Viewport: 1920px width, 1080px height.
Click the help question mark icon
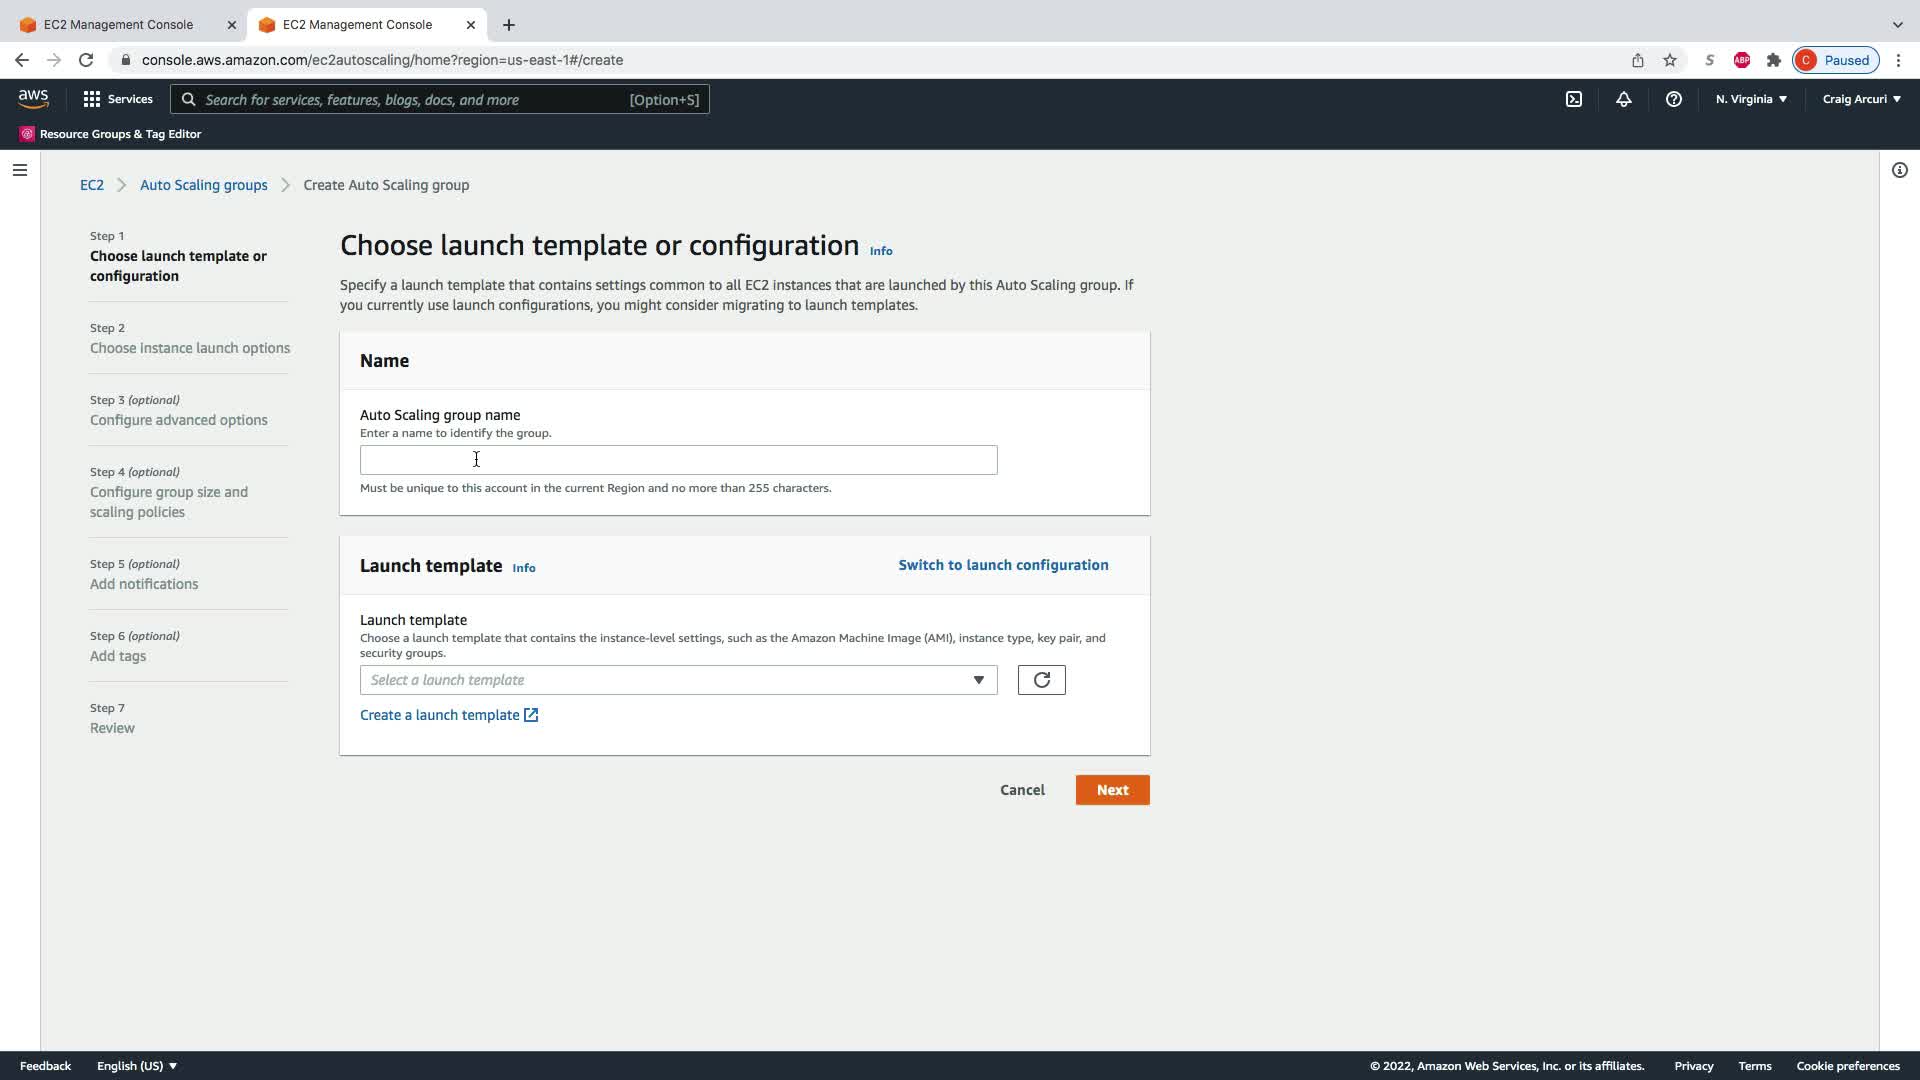click(x=1673, y=99)
